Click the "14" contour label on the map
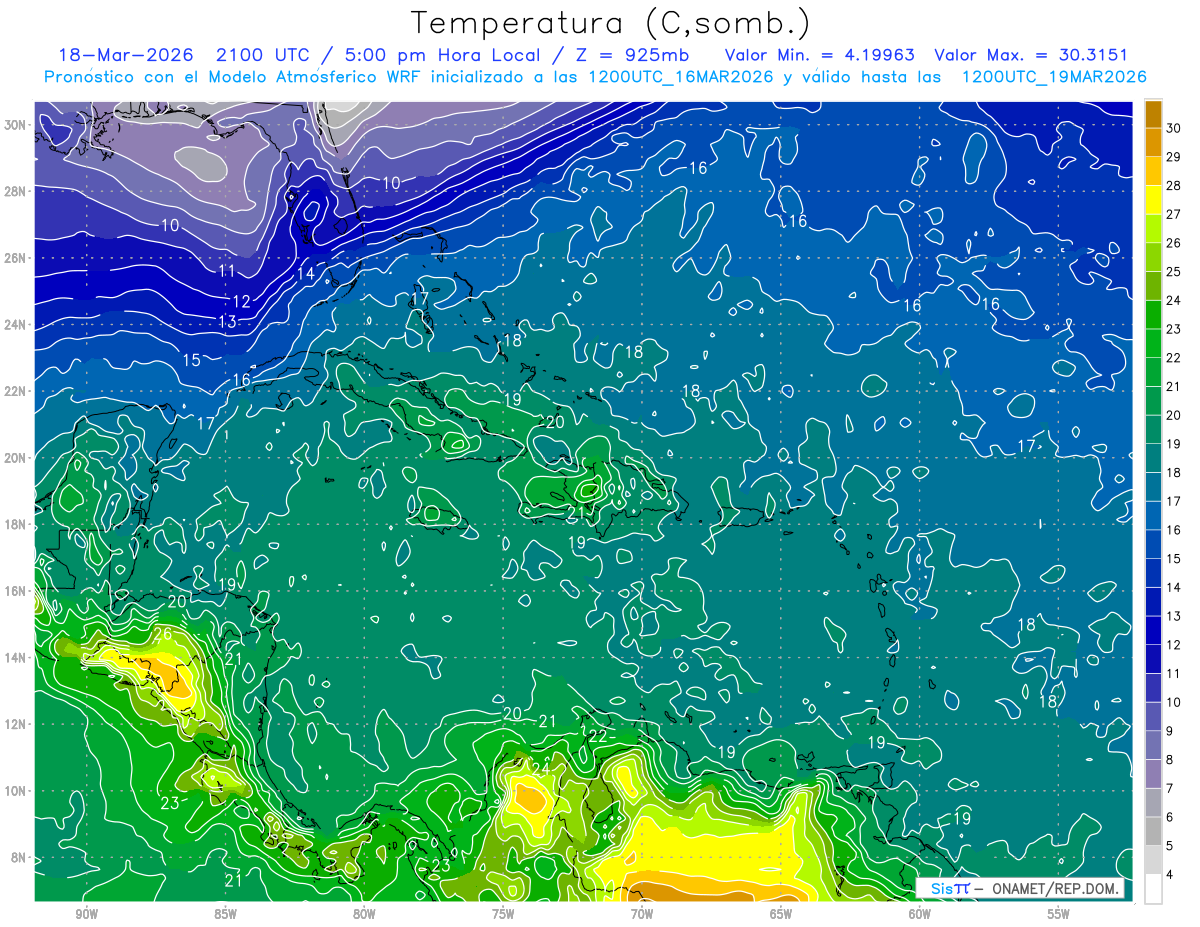The height and width of the screenshot is (927, 1200). 306,273
